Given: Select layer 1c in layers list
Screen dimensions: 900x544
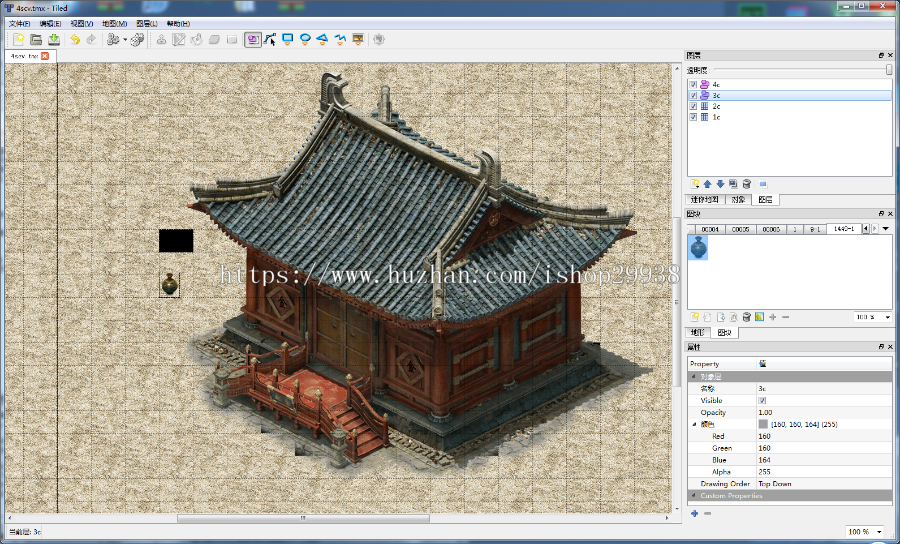Looking at the screenshot, I should [x=790, y=117].
